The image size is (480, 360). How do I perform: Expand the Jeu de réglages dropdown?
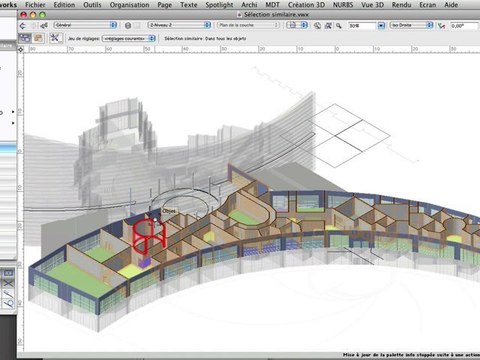point(129,39)
